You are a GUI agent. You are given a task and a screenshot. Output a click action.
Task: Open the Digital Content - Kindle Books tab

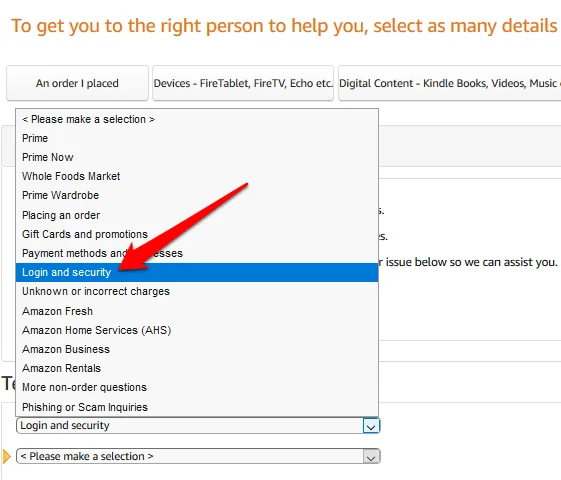click(449, 83)
